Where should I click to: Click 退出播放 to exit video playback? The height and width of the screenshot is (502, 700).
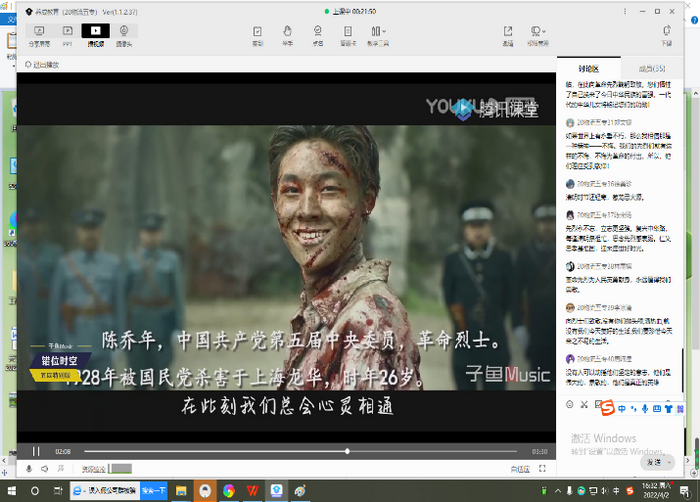tap(42, 64)
